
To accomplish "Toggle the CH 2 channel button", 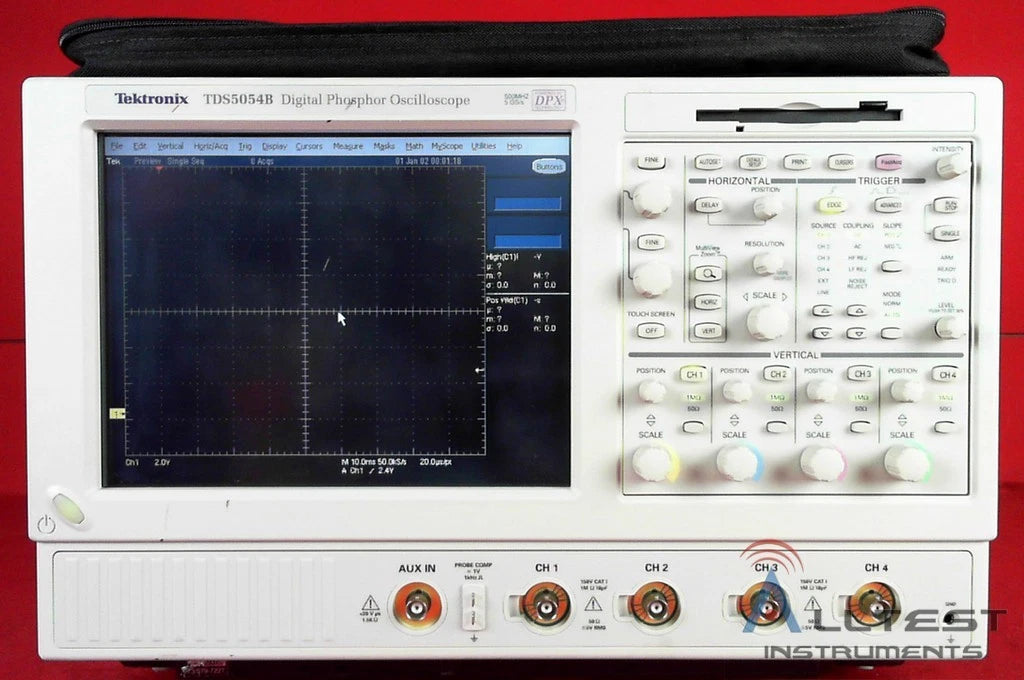I will point(777,374).
